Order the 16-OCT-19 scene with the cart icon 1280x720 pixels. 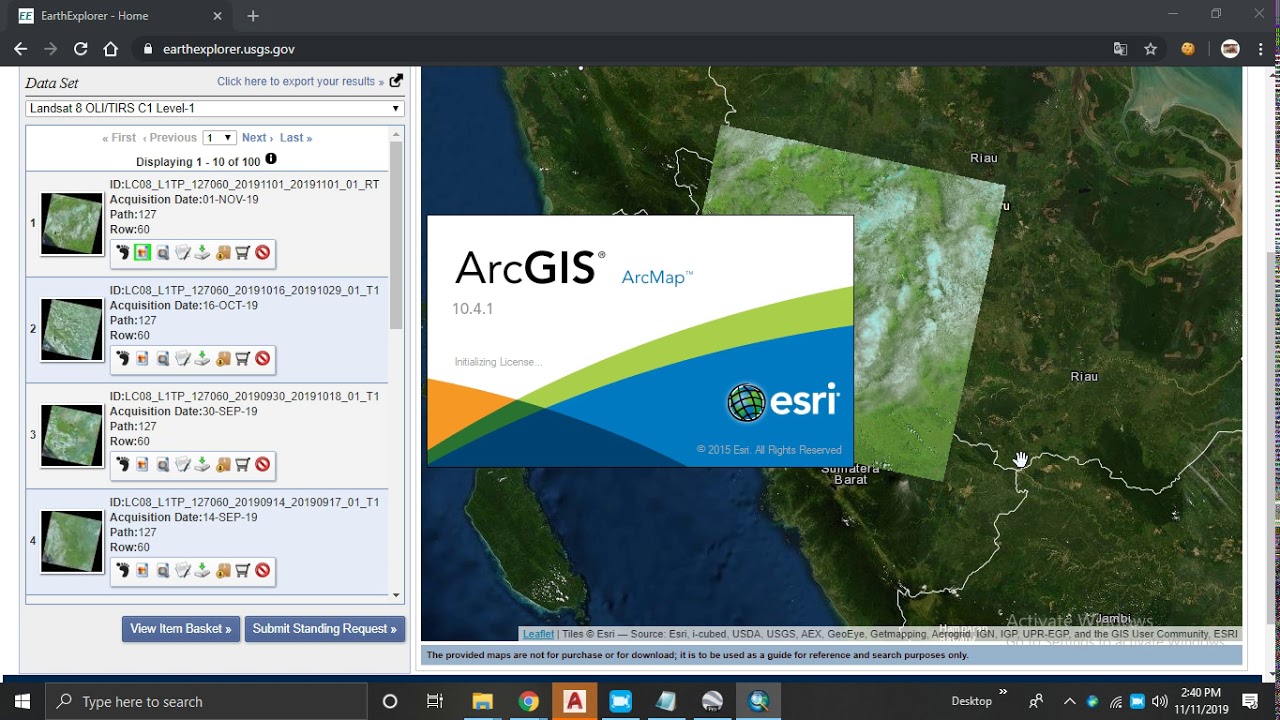point(242,359)
